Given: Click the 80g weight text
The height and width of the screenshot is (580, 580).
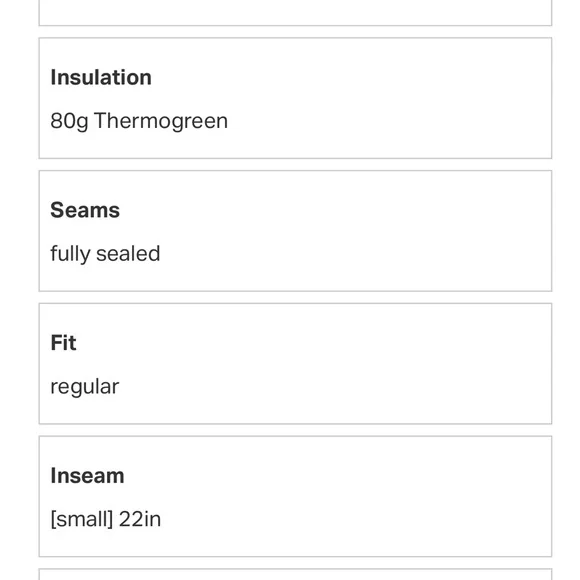Looking at the screenshot, I should pyautogui.click(x=69, y=121).
